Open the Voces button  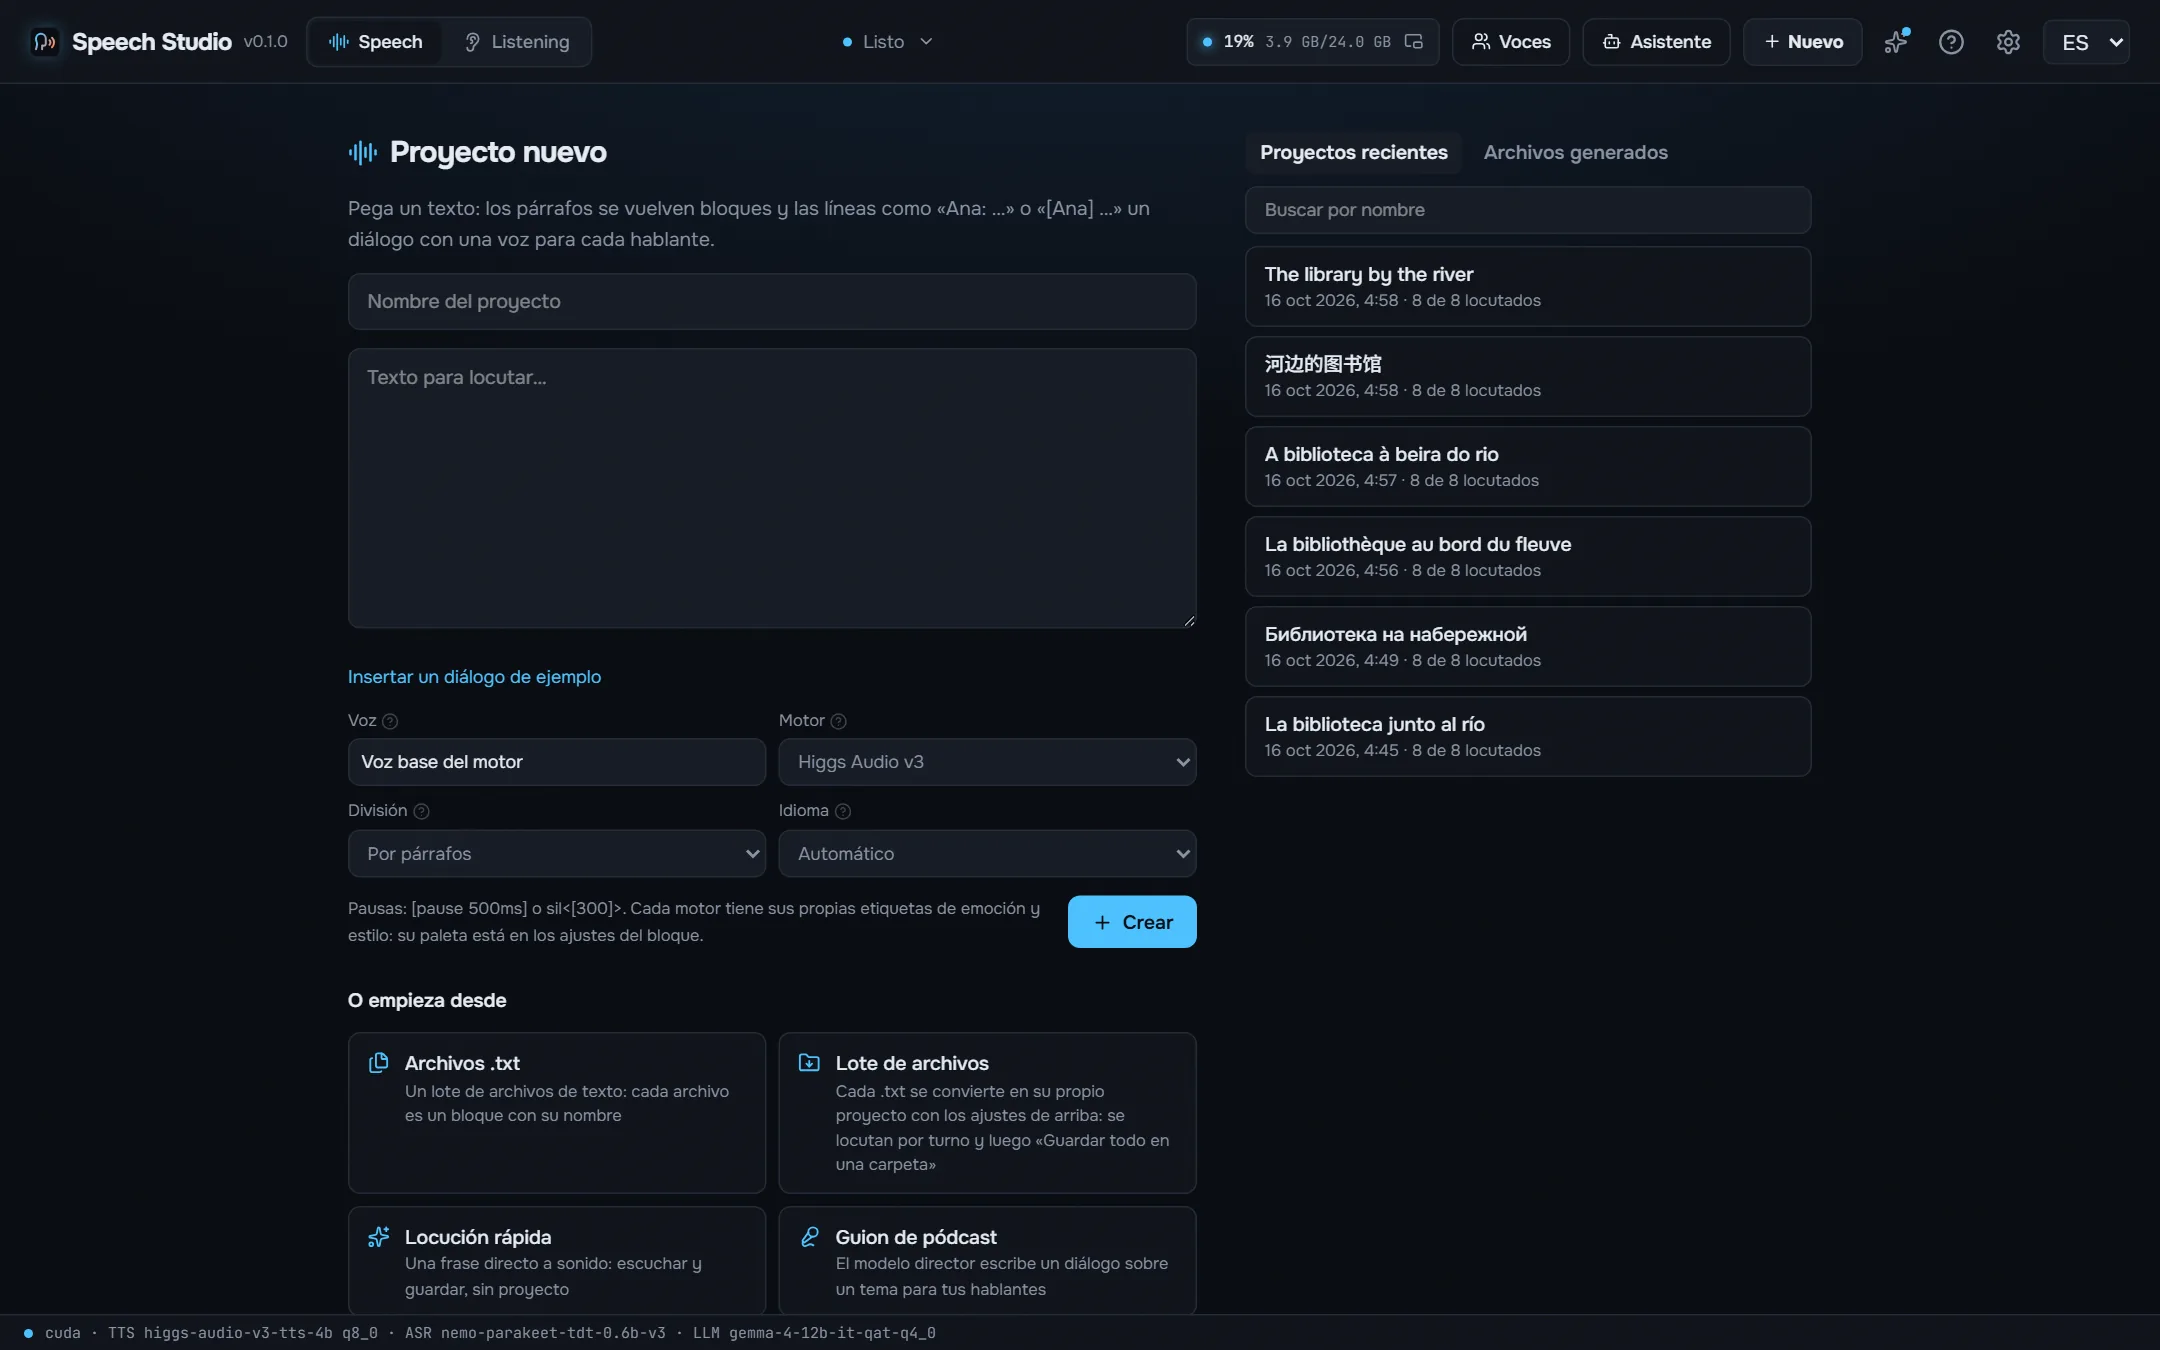click(x=1511, y=42)
